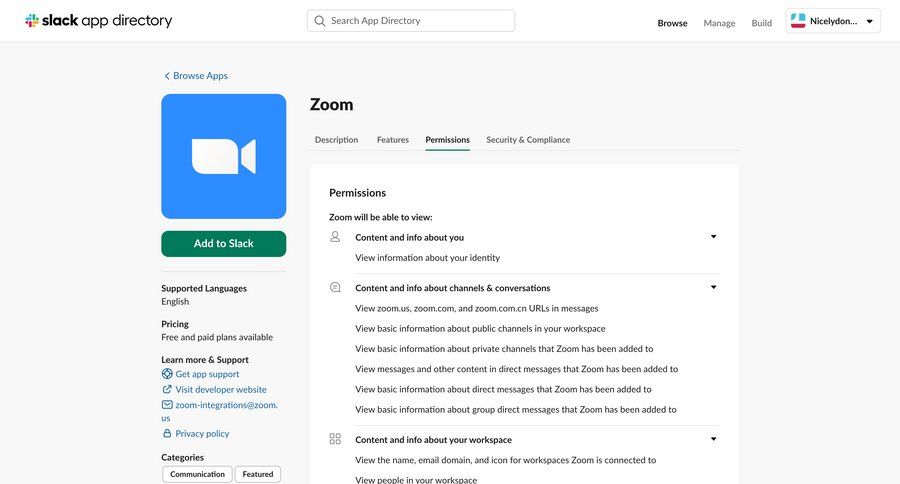
Task: Click "View people in your workspace" line
Action: 416,479
